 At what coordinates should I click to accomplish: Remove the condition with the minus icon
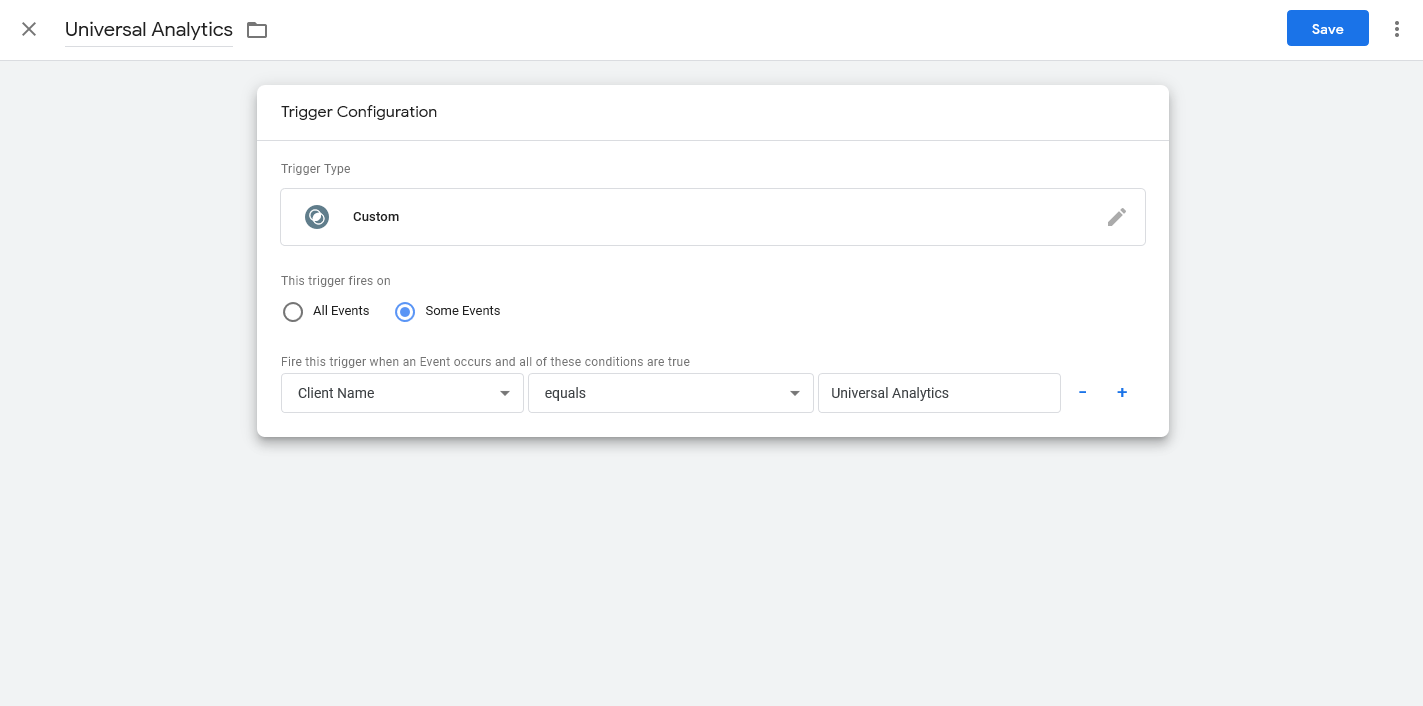click(1082, 393)
